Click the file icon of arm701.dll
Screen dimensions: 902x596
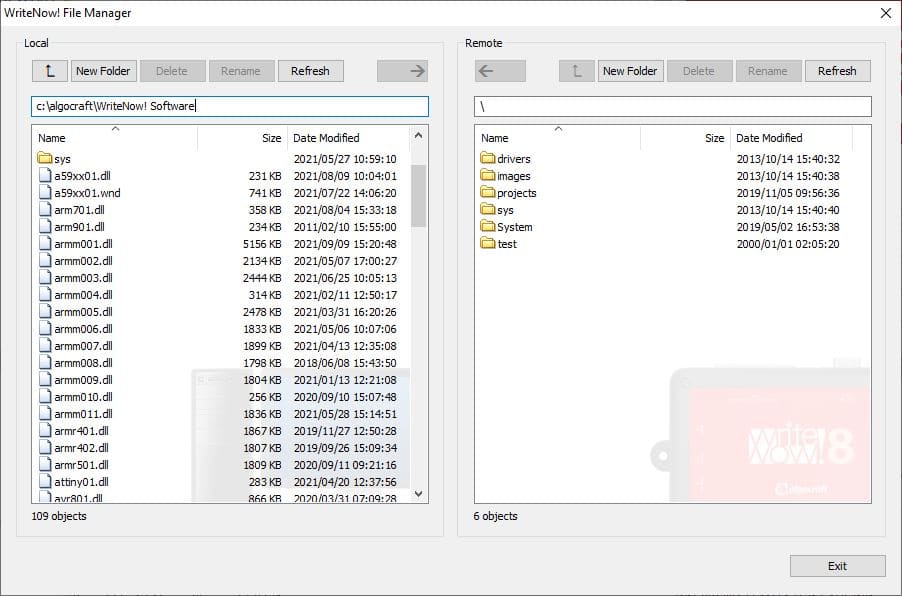coord(45,209)
